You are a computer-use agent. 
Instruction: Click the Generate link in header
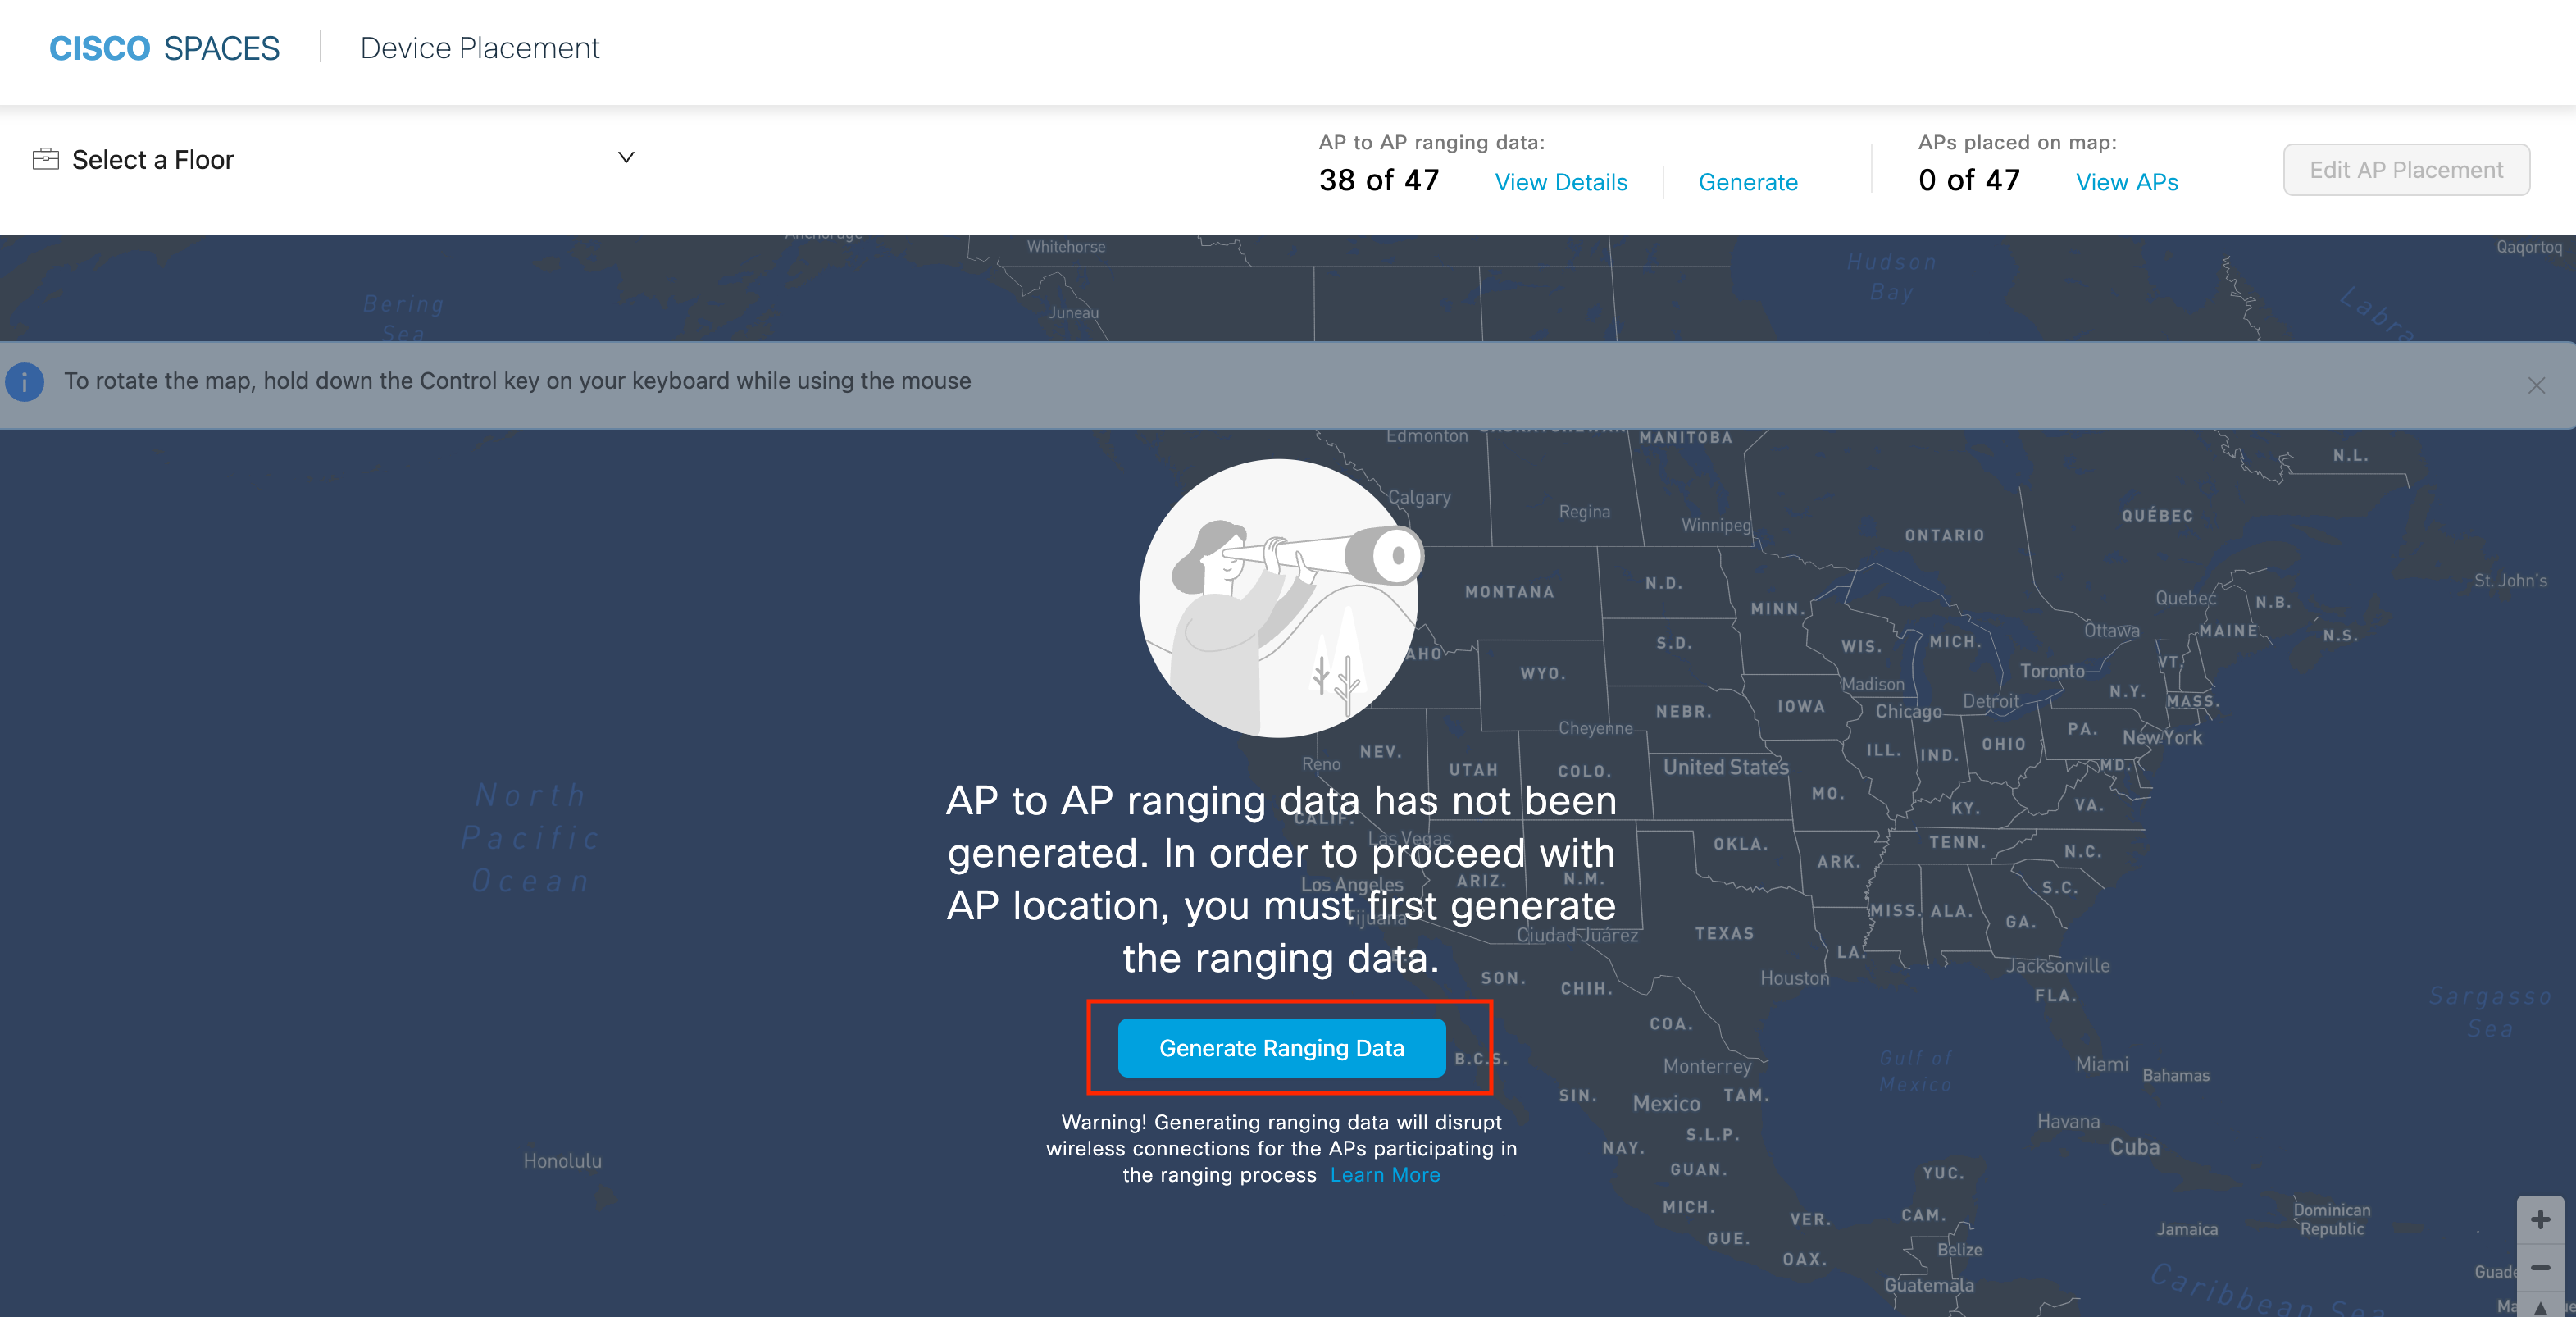[x=1747, y=182]
